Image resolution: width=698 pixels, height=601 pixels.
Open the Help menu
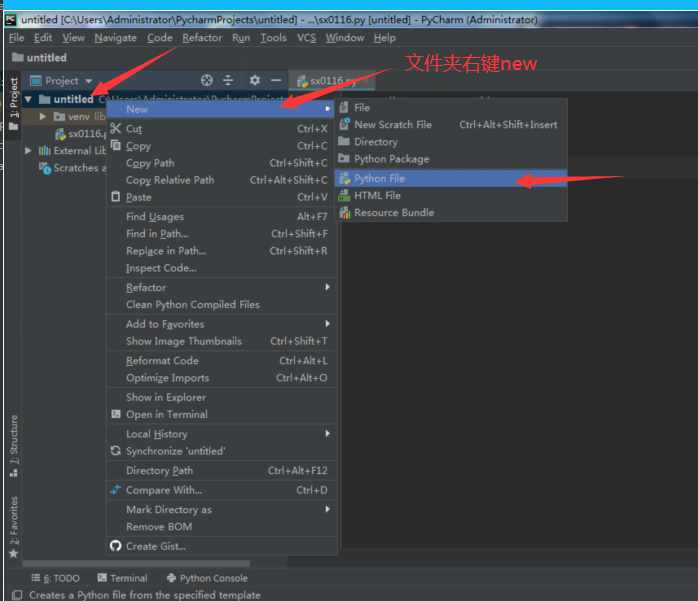[x=385, y=38]
